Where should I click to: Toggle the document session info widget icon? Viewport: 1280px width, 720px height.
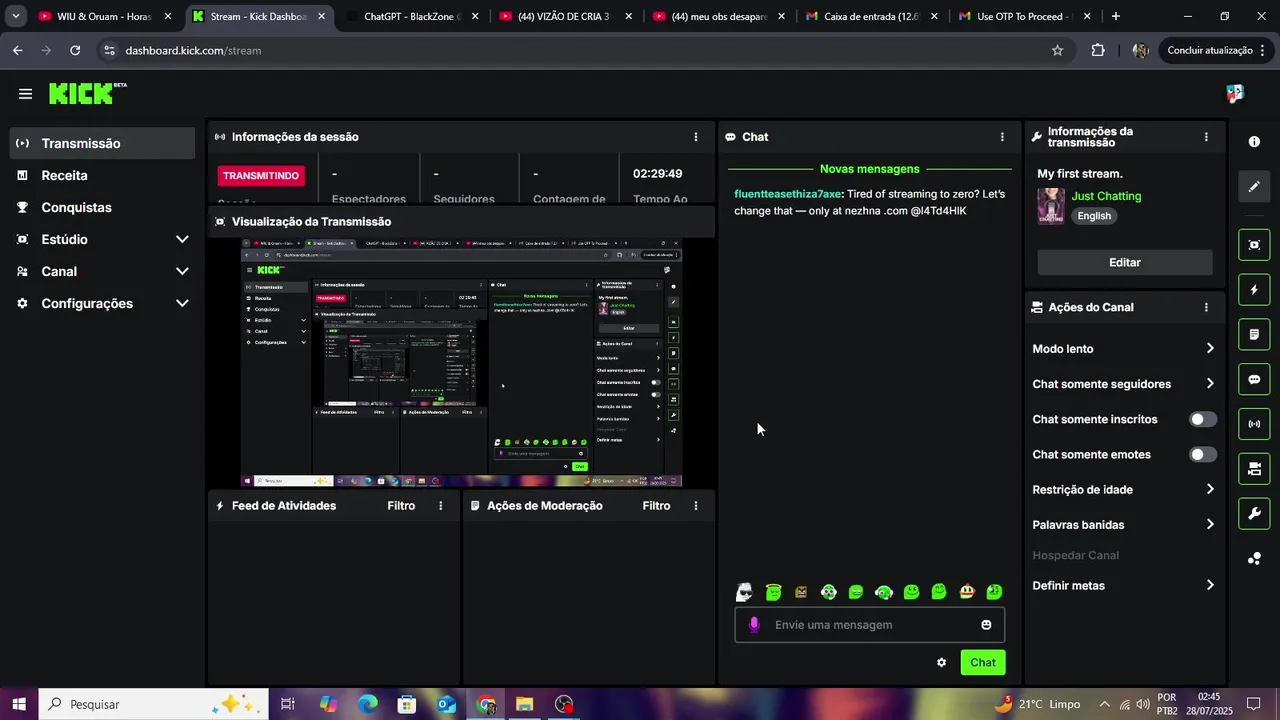(1254, 334)
